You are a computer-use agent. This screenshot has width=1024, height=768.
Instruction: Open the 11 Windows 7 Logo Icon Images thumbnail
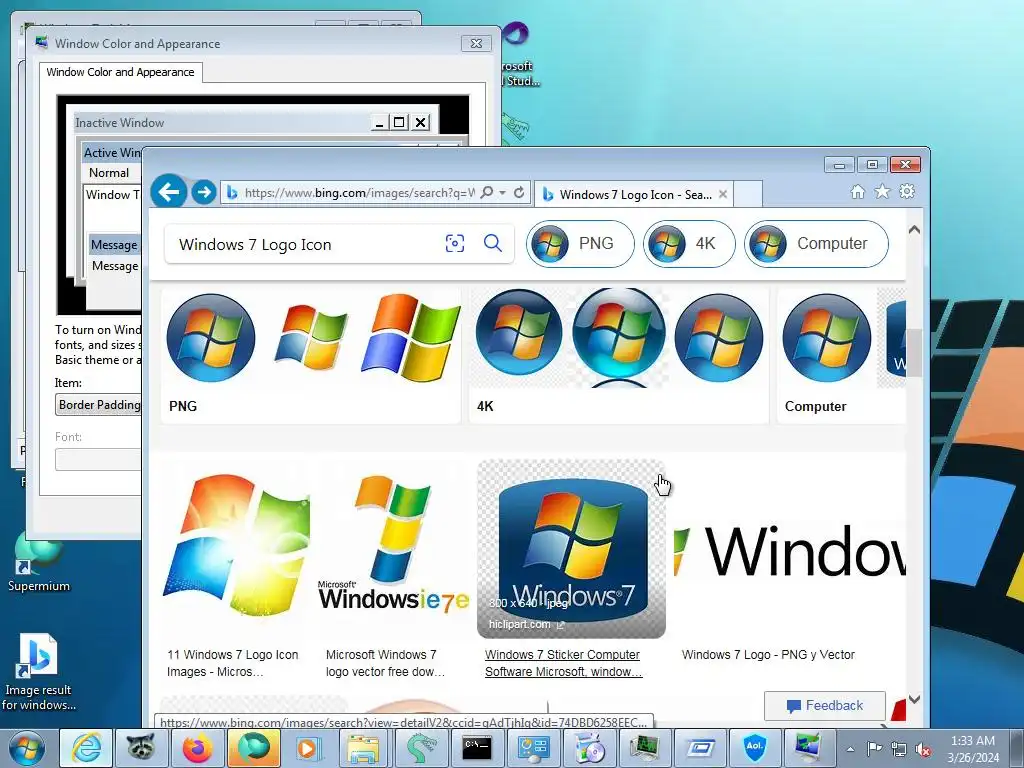click(236, 547)
